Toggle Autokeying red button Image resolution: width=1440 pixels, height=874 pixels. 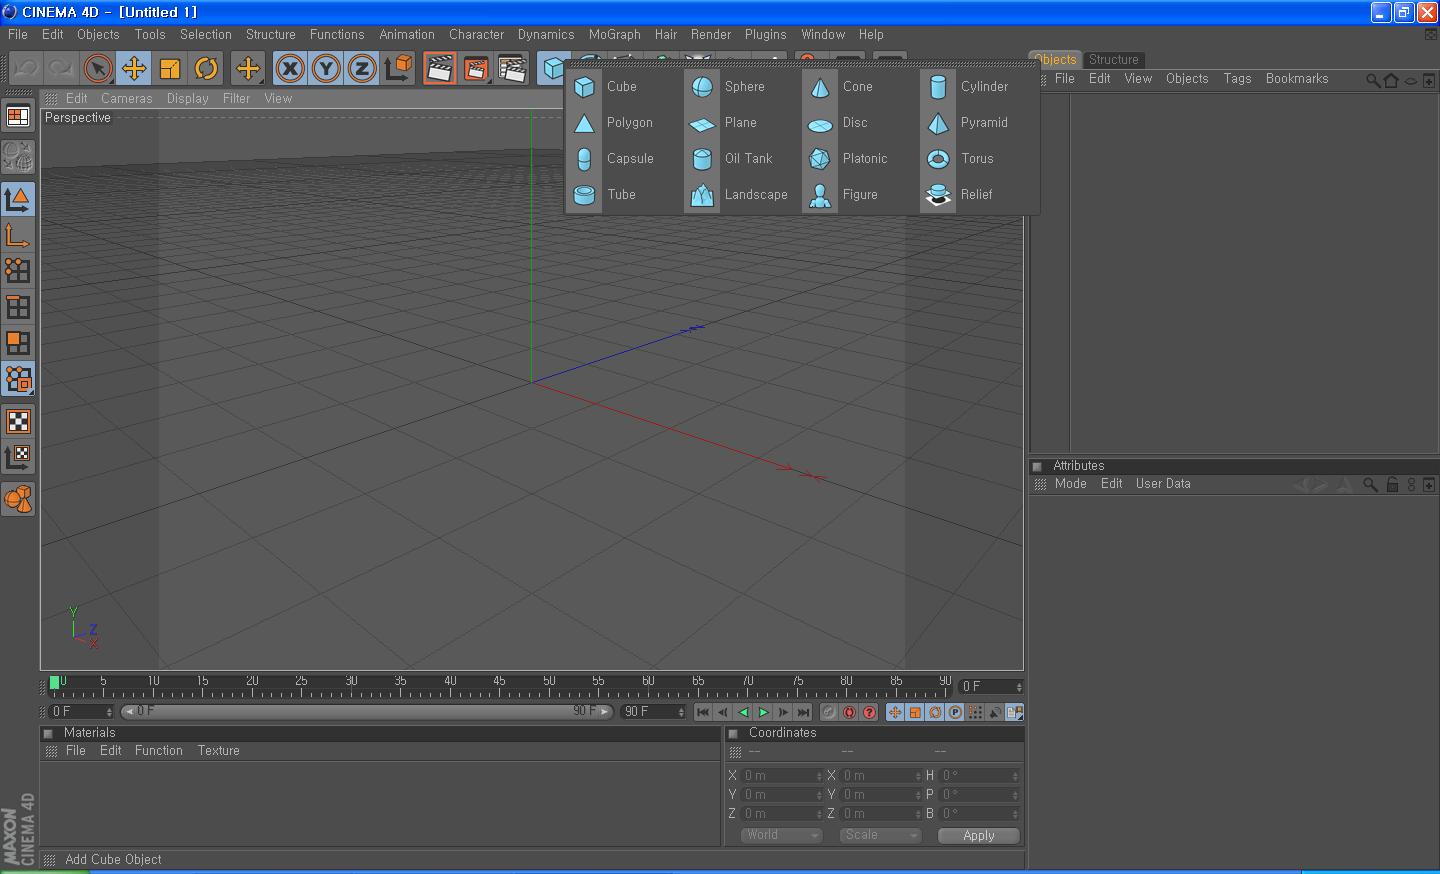tap(849, 712)
